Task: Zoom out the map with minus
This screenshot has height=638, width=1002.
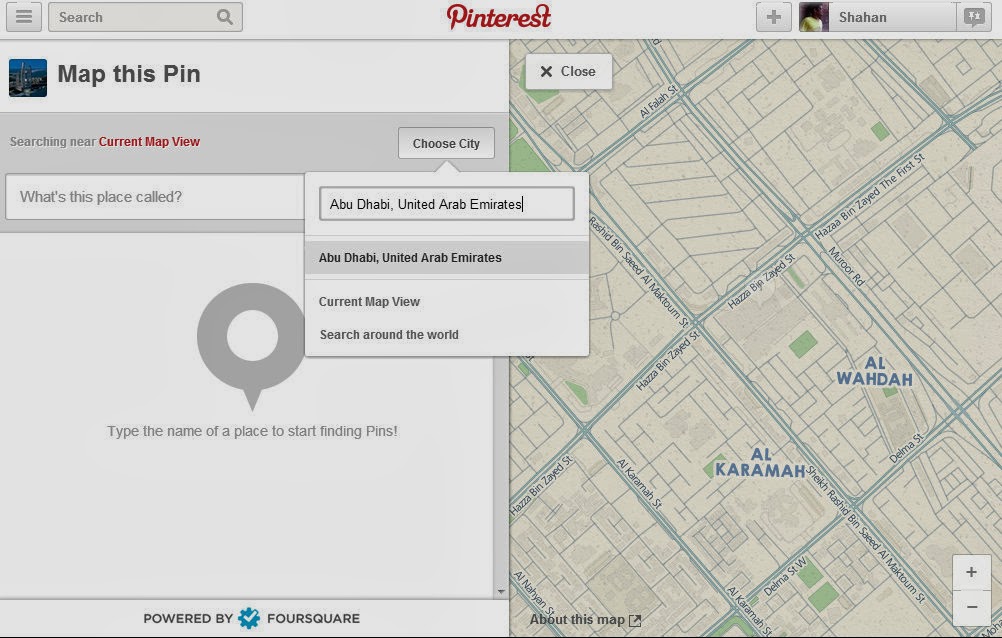Action: tap(972, 607)
